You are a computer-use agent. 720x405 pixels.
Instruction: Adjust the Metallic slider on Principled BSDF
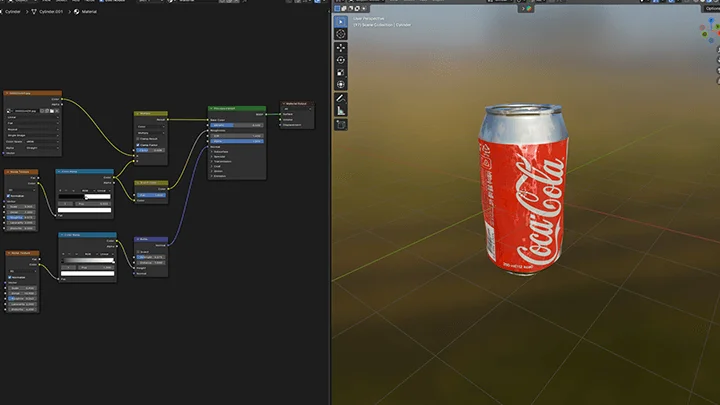[237, 125]
